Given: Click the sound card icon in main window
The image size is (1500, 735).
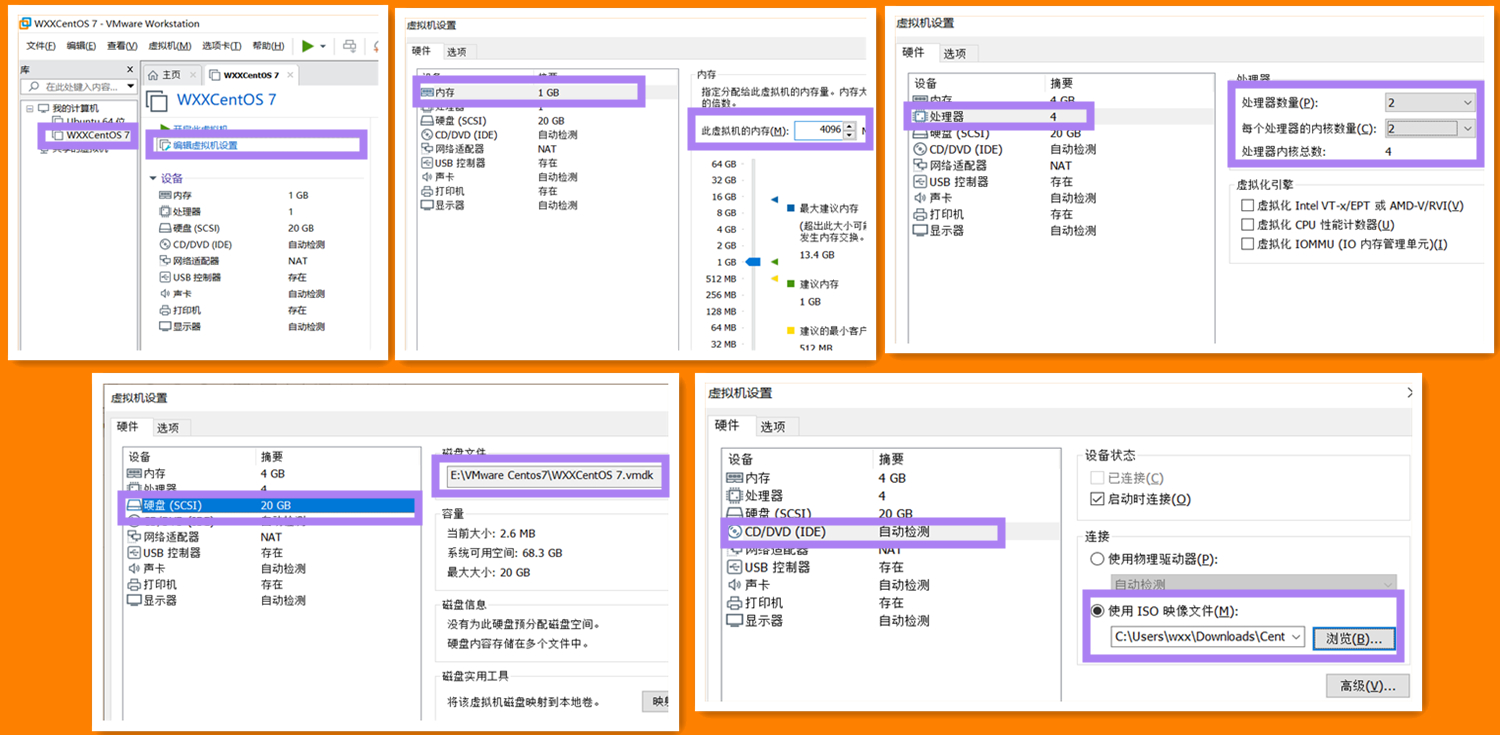Looking at the screenshot, I should click(165, 294).
